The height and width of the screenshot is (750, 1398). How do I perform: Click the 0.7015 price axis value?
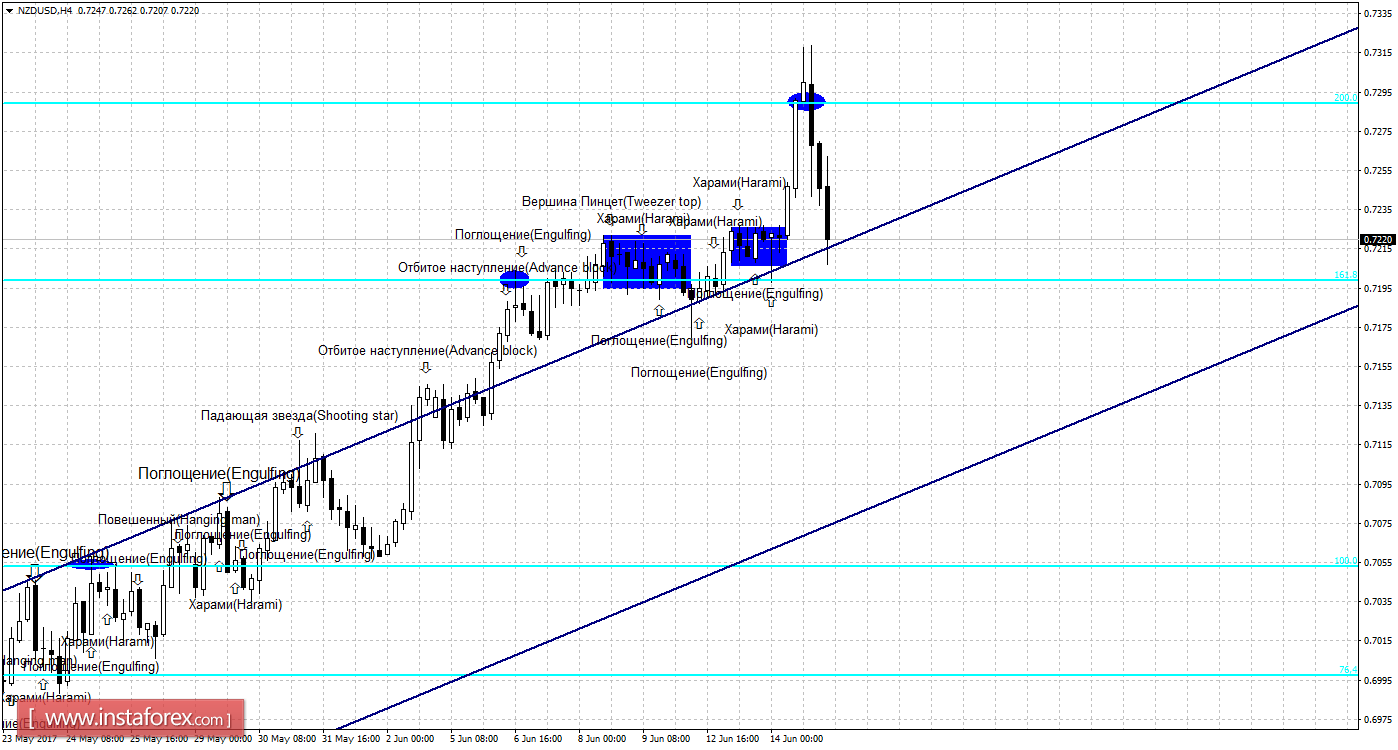coord(1378,640)
